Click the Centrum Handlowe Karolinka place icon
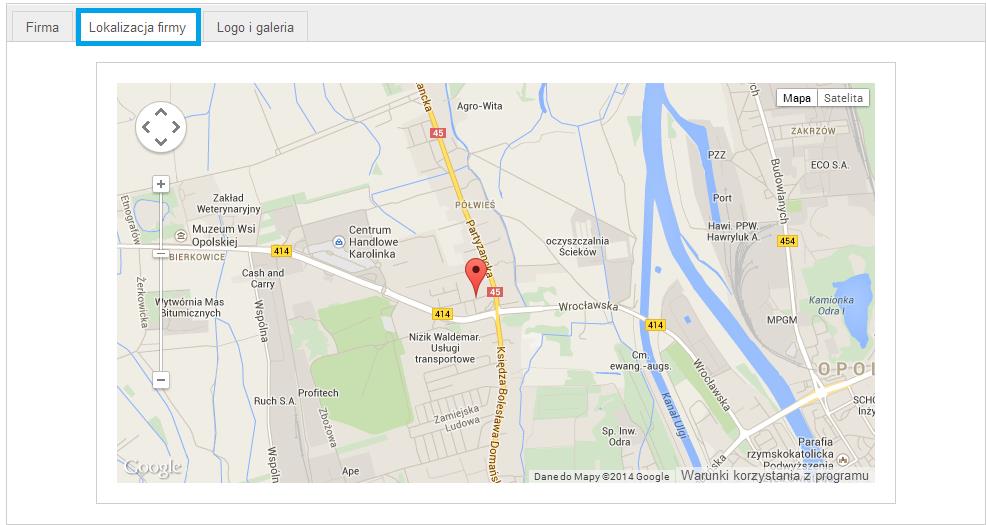 (338, 241)
